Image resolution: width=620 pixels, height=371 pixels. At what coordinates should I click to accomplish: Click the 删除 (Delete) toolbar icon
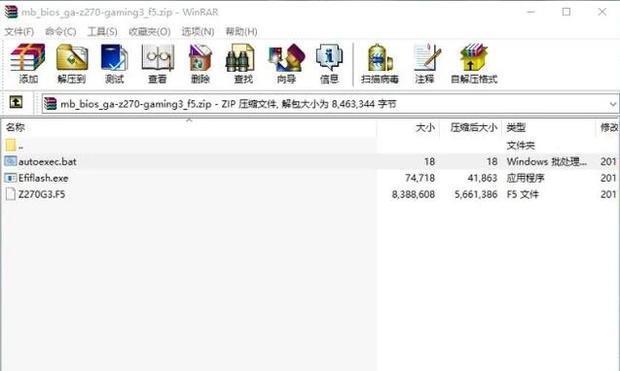click(x=200, y=63)
